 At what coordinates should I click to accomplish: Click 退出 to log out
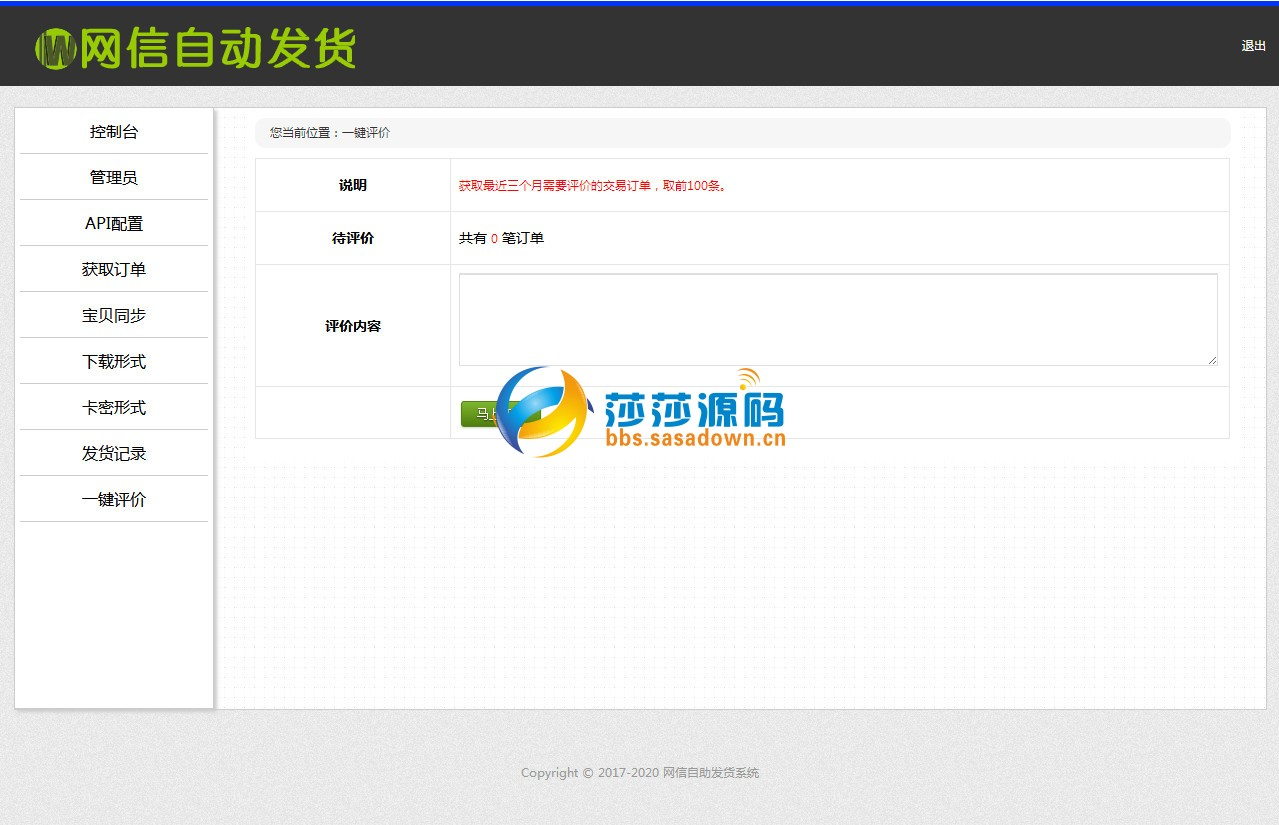tap(1252, 45)
